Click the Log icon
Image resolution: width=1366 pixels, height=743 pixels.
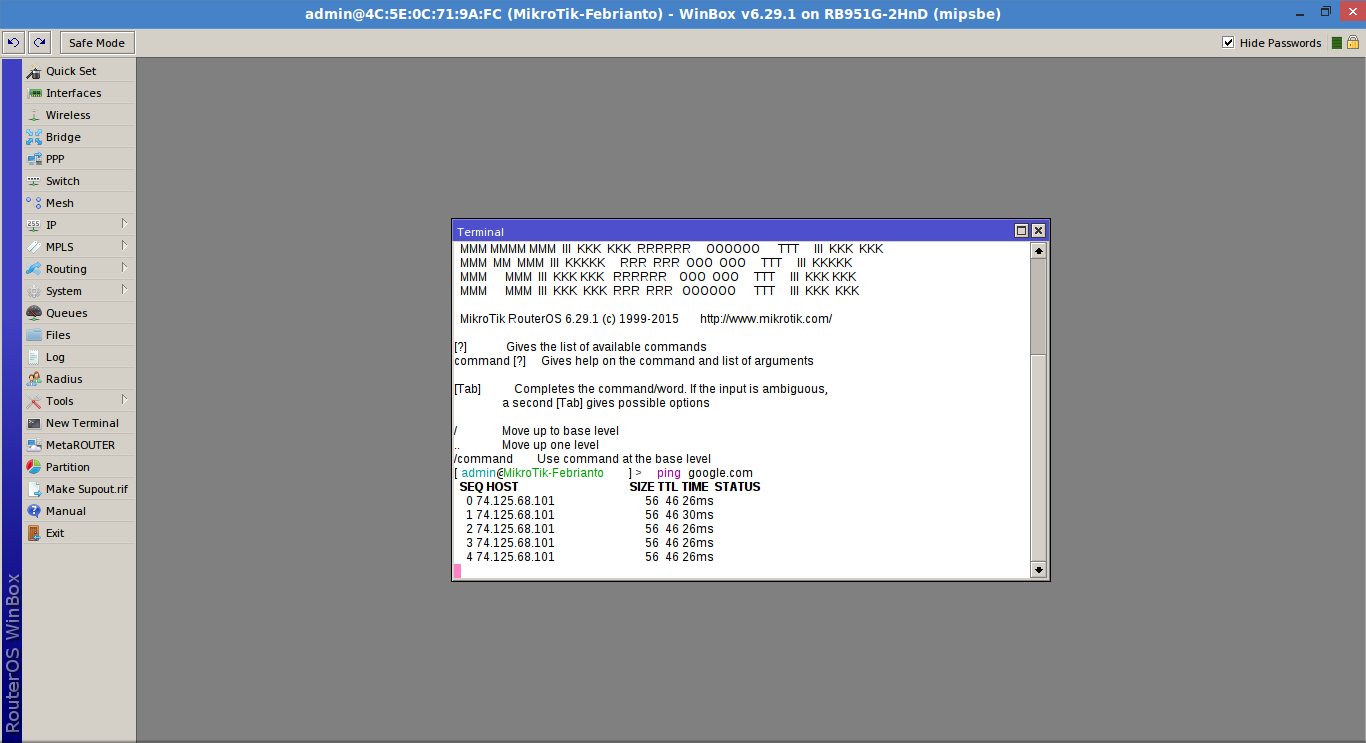(34, 357)
